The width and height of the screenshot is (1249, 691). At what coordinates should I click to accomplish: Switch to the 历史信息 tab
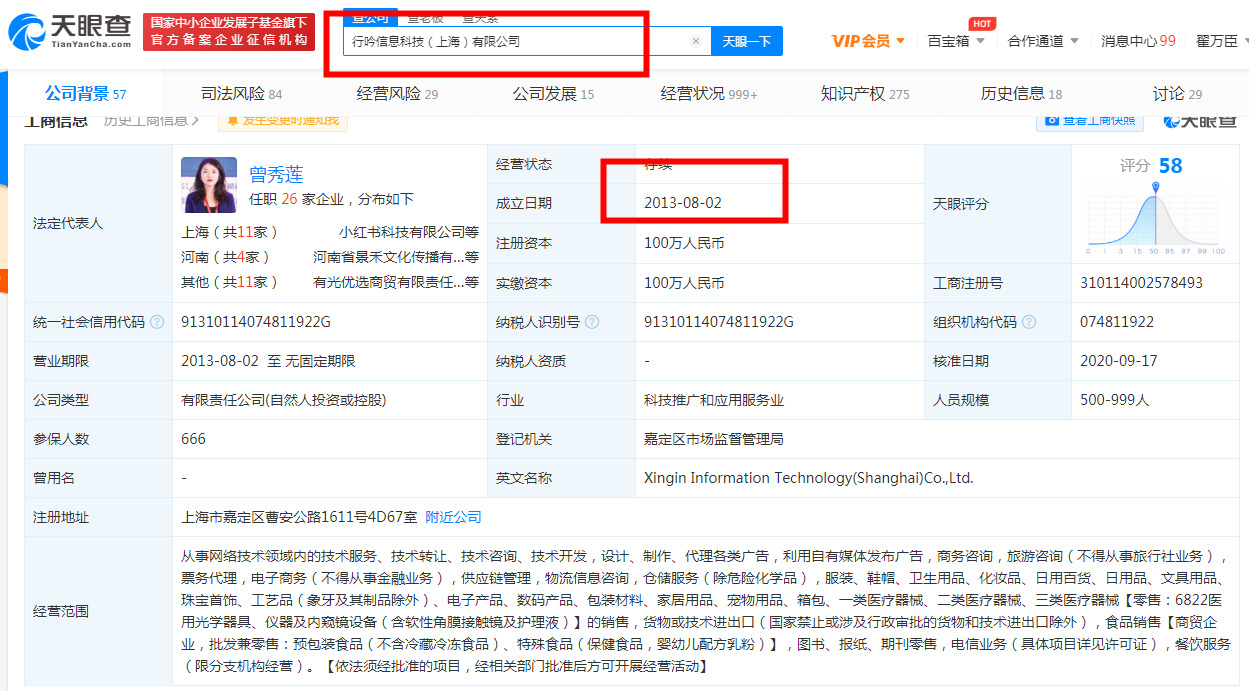click(x=1021, y=94)
